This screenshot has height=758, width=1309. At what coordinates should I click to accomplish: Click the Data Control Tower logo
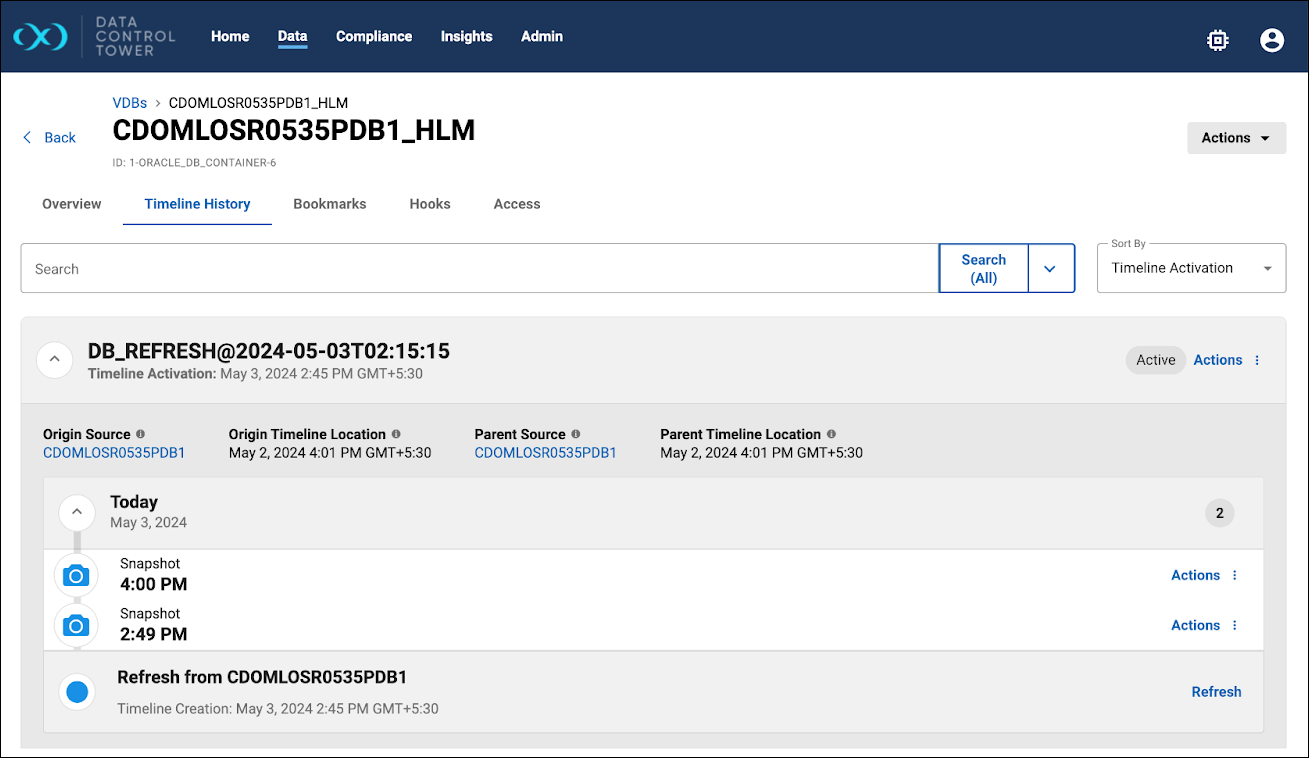pyautogui.click(x=40, y=37)
